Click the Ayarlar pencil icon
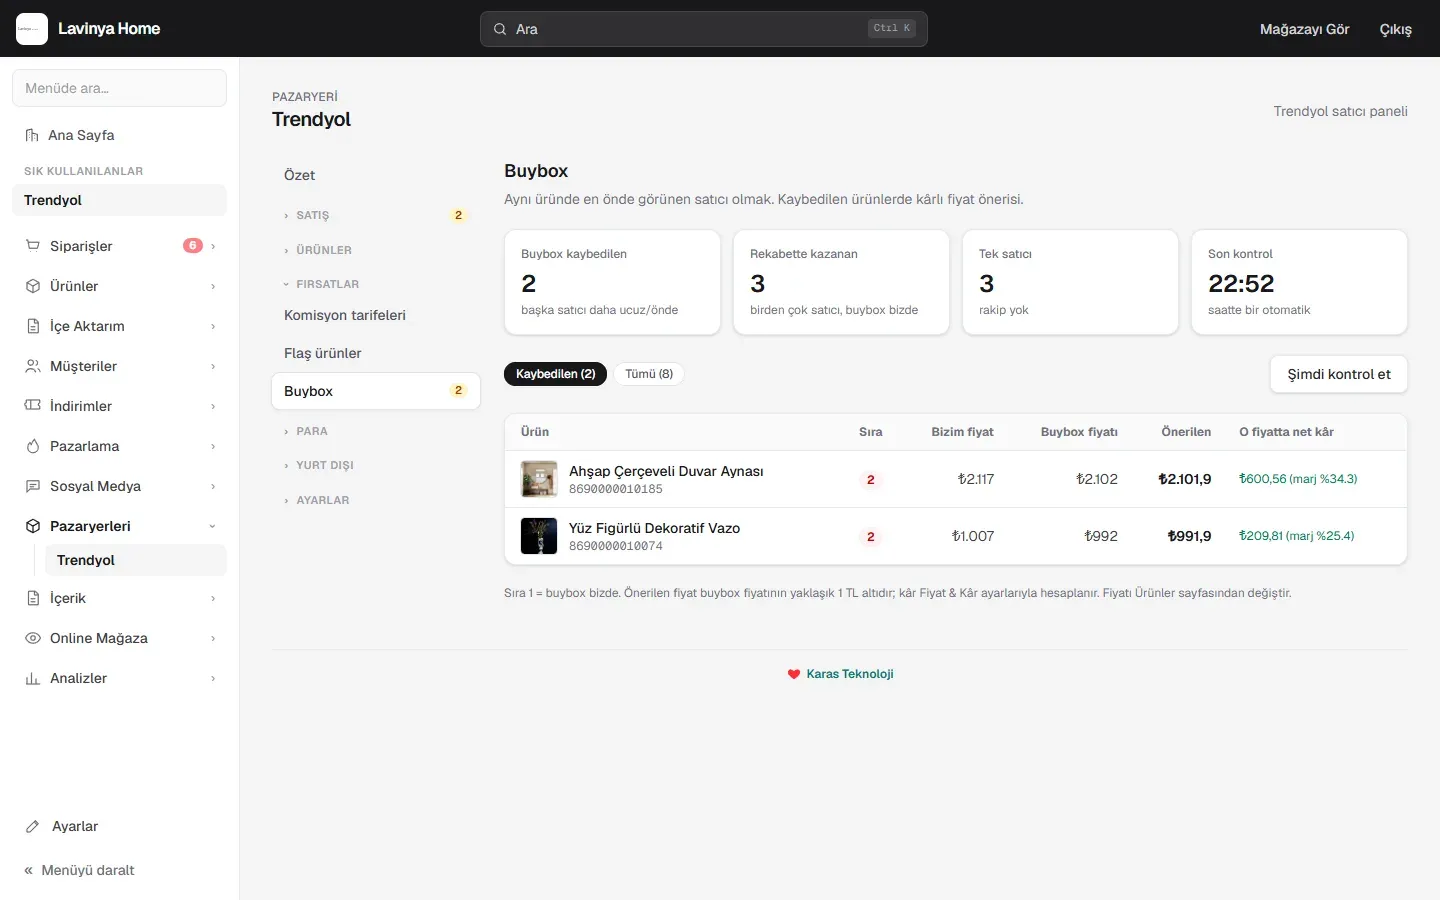This screenshot has height=900, width=1440. [x=33, y=826]
